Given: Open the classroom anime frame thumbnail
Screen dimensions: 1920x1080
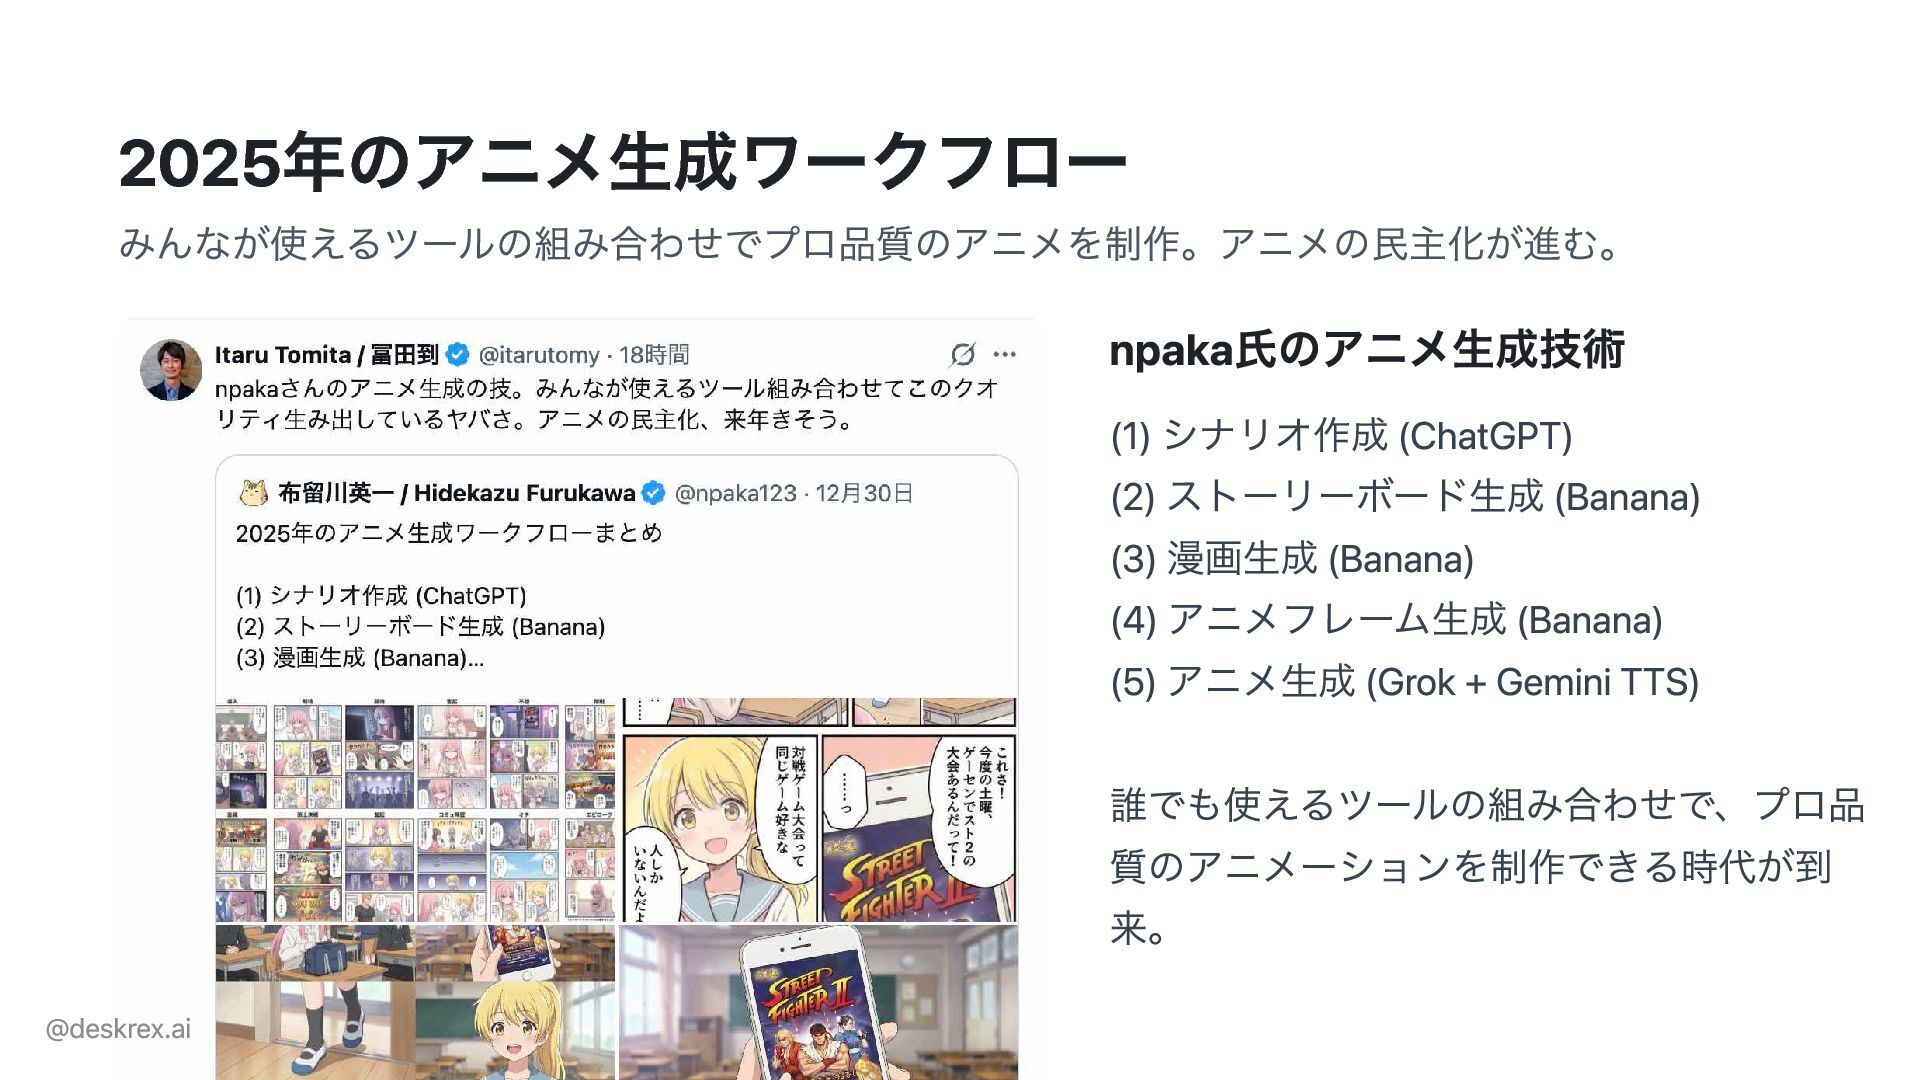Looking at the screenshot, I should 416,1002.
